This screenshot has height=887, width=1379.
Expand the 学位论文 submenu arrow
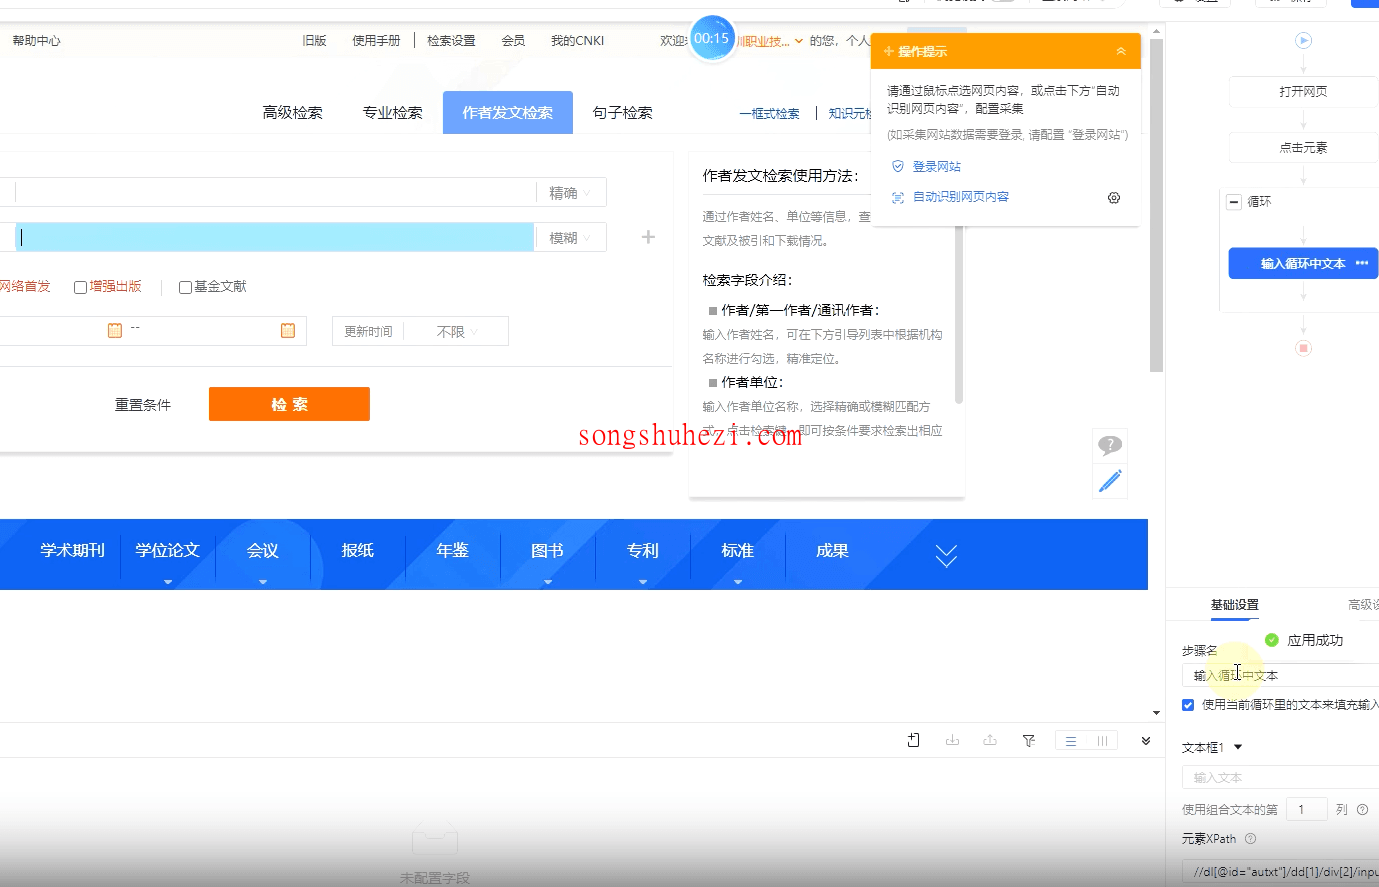168,581
